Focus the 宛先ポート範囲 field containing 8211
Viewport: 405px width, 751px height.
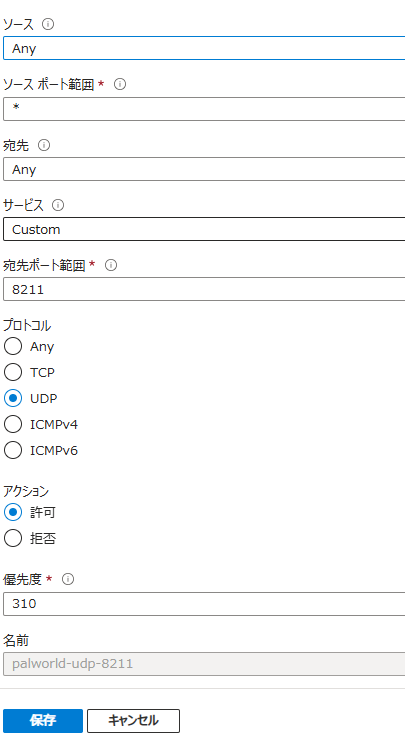(204, 289)
